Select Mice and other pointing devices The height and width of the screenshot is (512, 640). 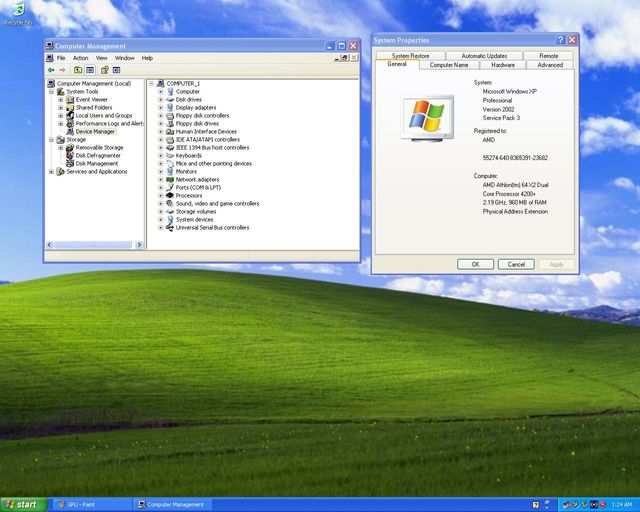(x=213, y=164)
